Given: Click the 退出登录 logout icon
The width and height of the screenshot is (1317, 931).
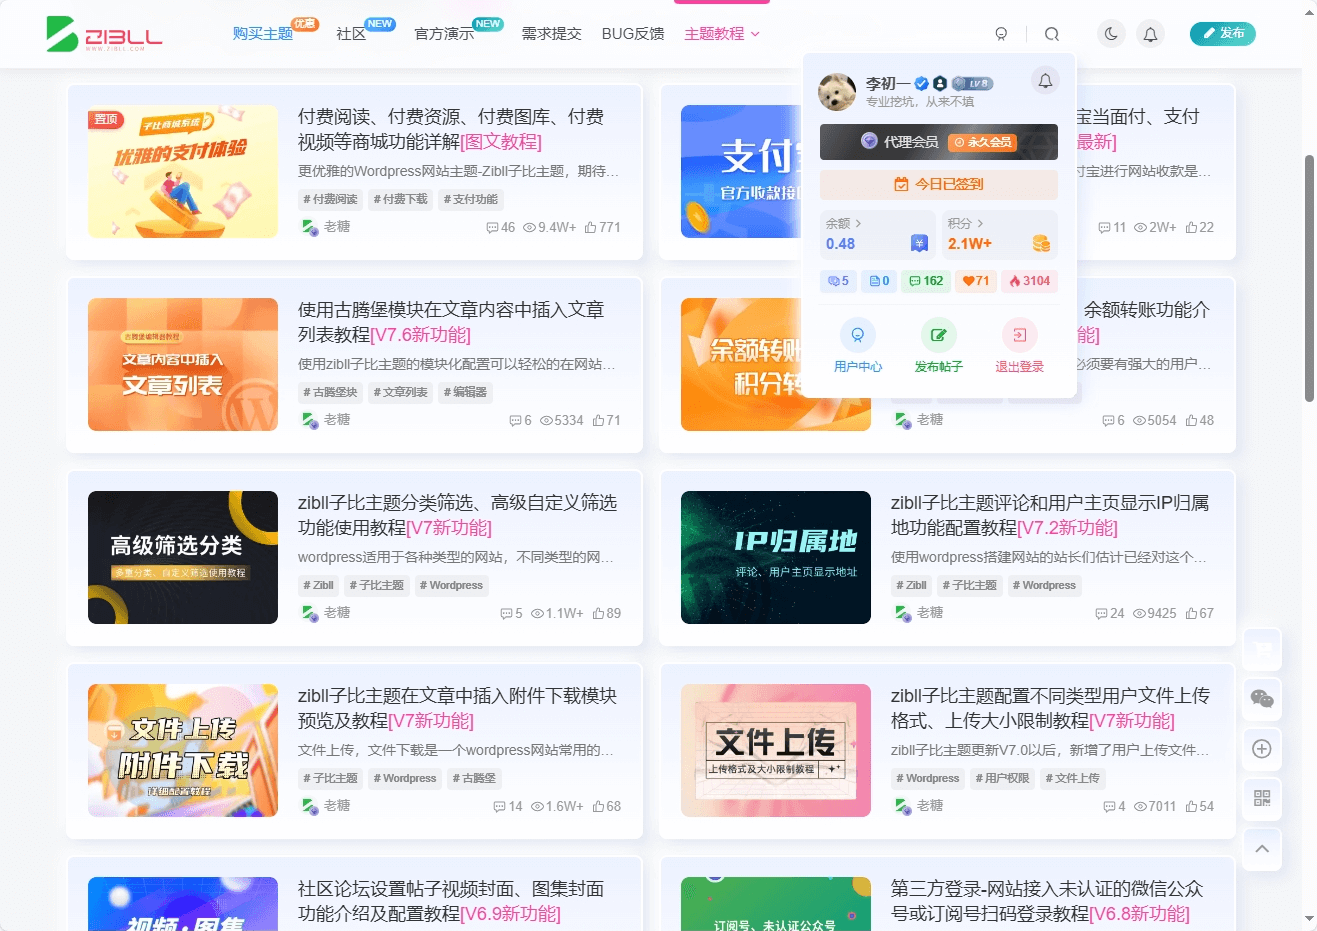Looking at the screenshot, I should tap(1018, 334).
